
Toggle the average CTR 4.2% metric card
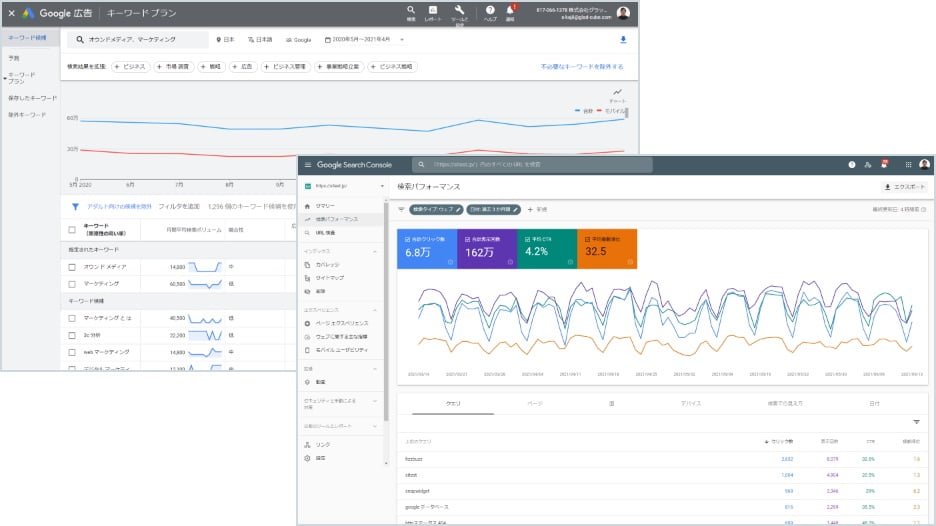(x=547, y=249)
